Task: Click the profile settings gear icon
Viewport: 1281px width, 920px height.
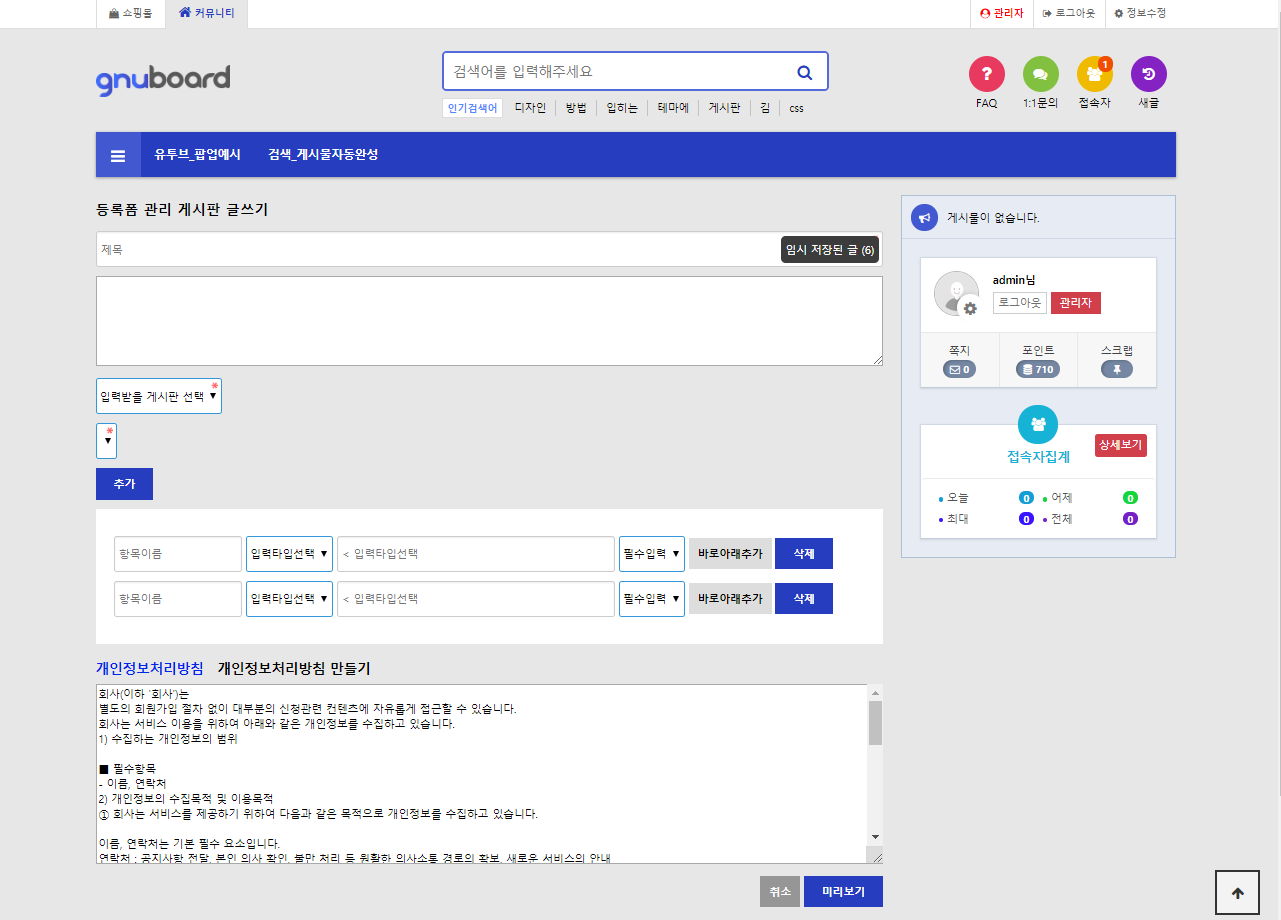Action: (969, 309)
